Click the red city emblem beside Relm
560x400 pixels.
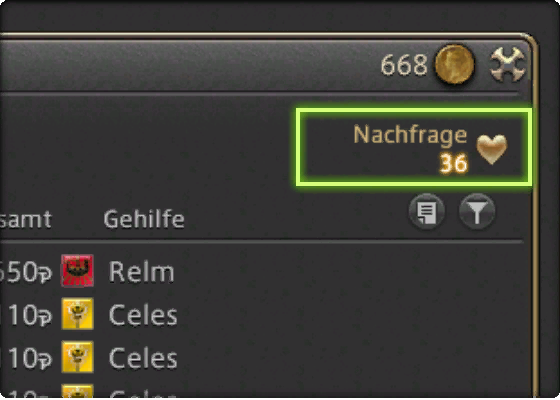click(78, 271)
